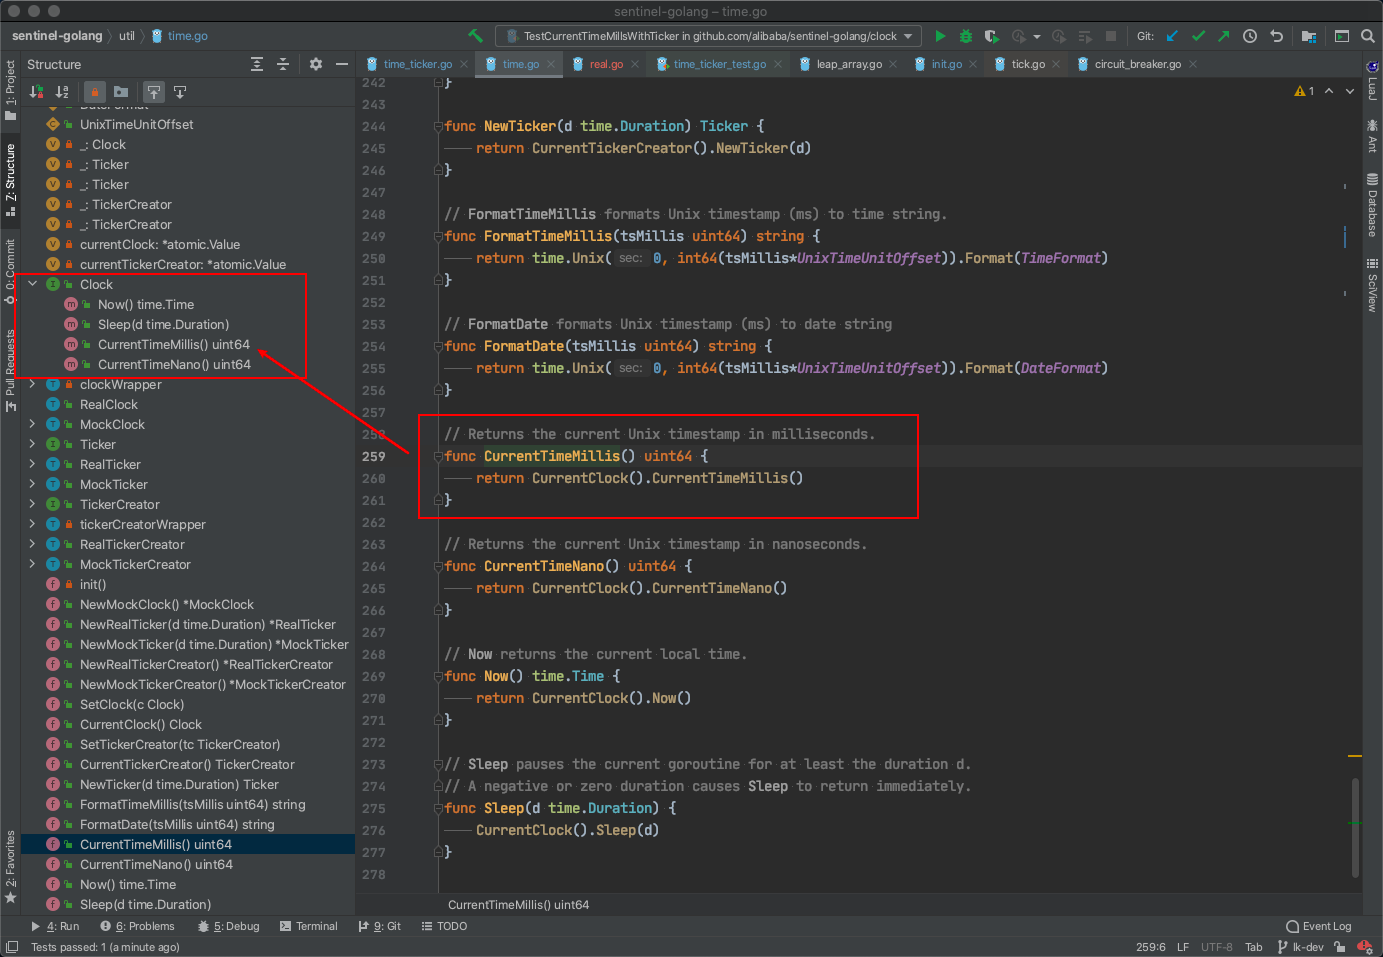The image size is (1383, 957).
Task: Open the Project side panel
Action: 11,90
